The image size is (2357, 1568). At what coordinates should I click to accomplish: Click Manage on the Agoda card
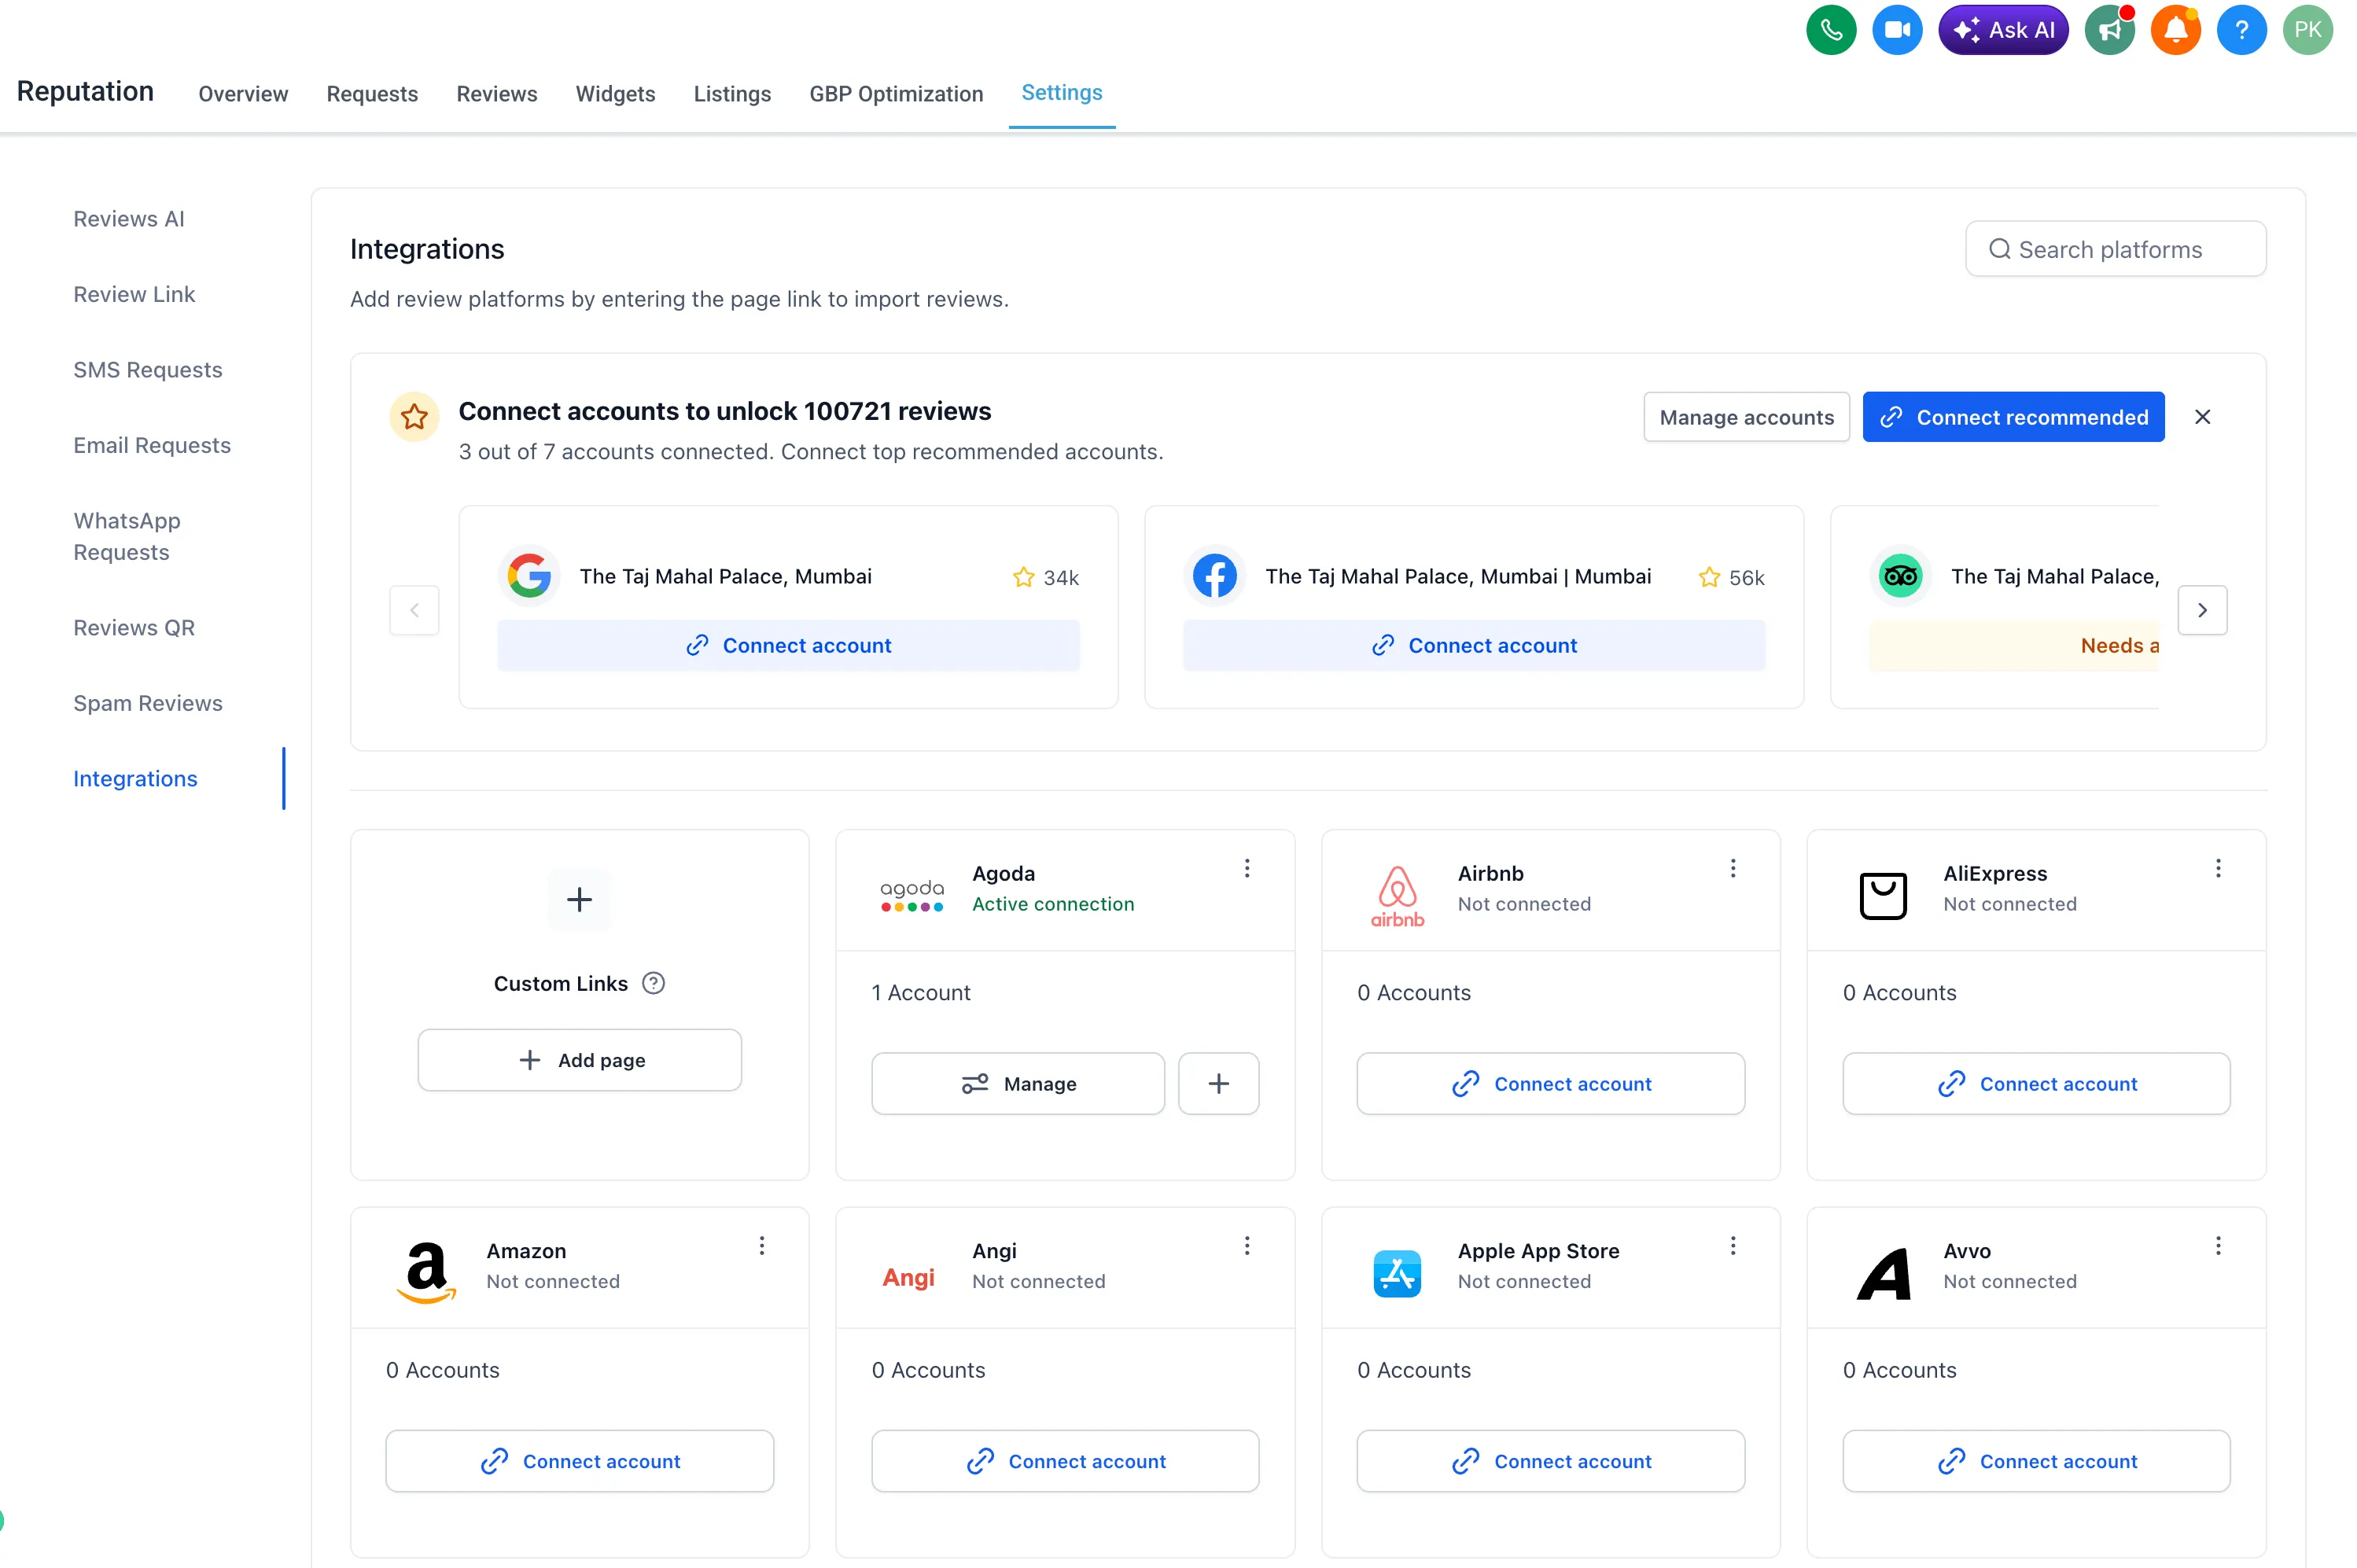pyautogui.click(x=1017, y=1083)
